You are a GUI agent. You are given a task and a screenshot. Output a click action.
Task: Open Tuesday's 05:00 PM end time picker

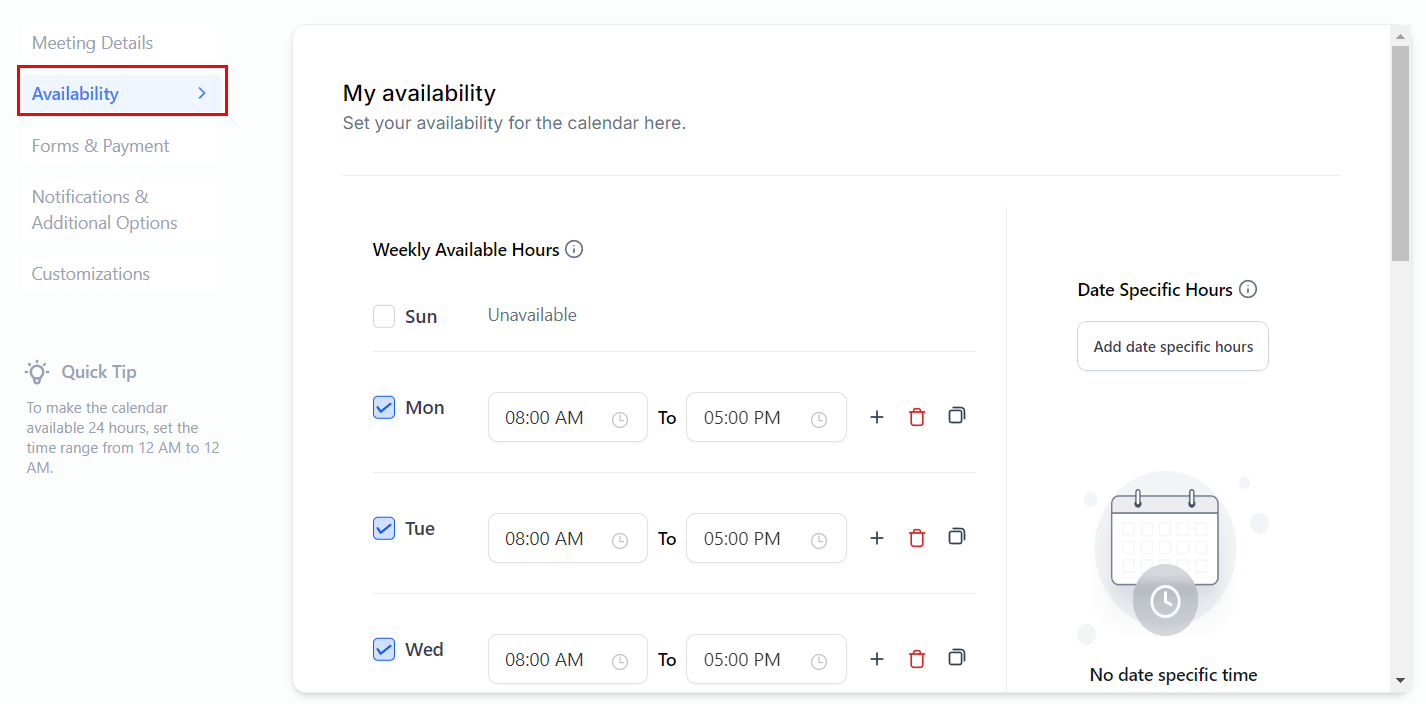tap(765, 538)
